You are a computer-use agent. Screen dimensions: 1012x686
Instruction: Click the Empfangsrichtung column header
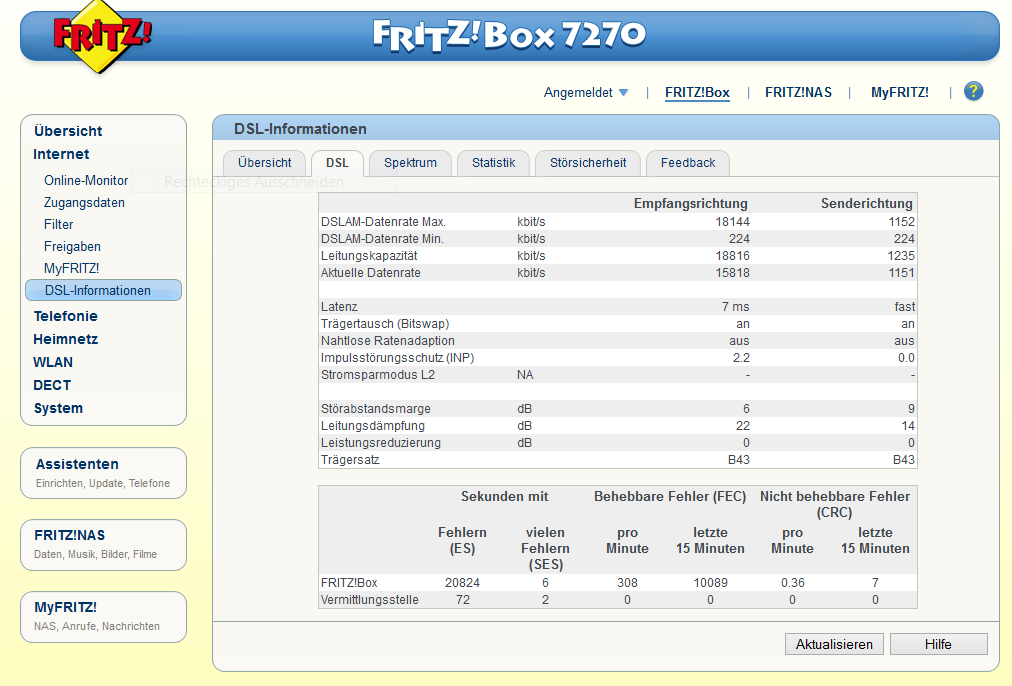point(691,204)
